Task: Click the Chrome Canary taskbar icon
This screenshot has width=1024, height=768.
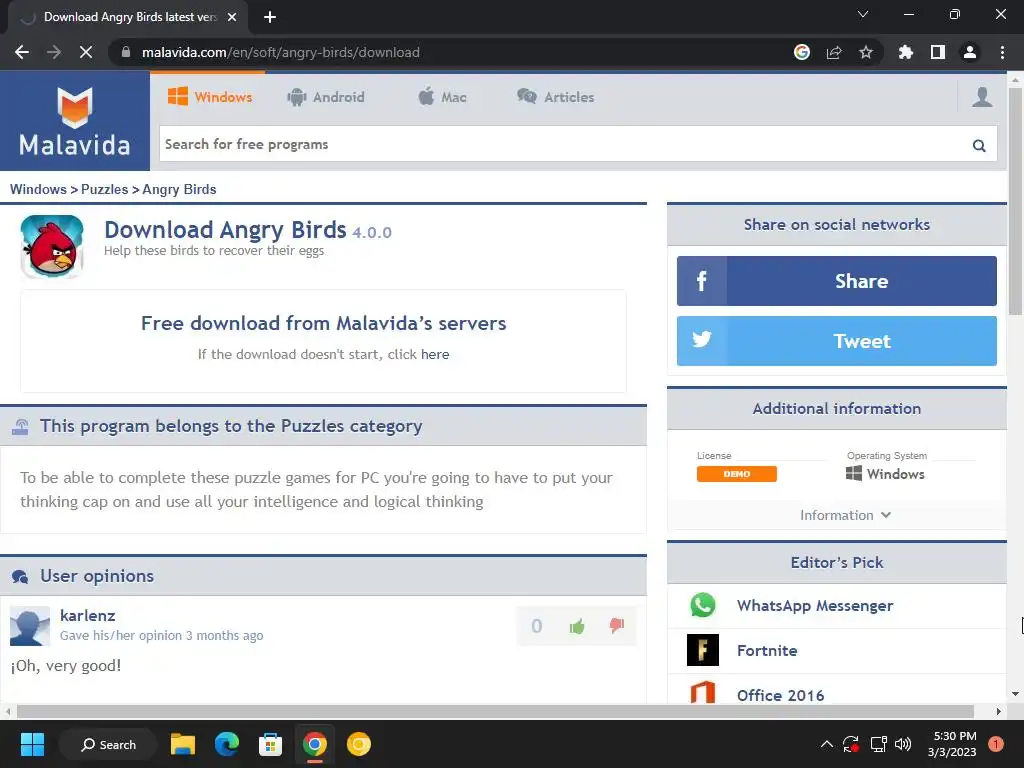Action: [359, 744]
